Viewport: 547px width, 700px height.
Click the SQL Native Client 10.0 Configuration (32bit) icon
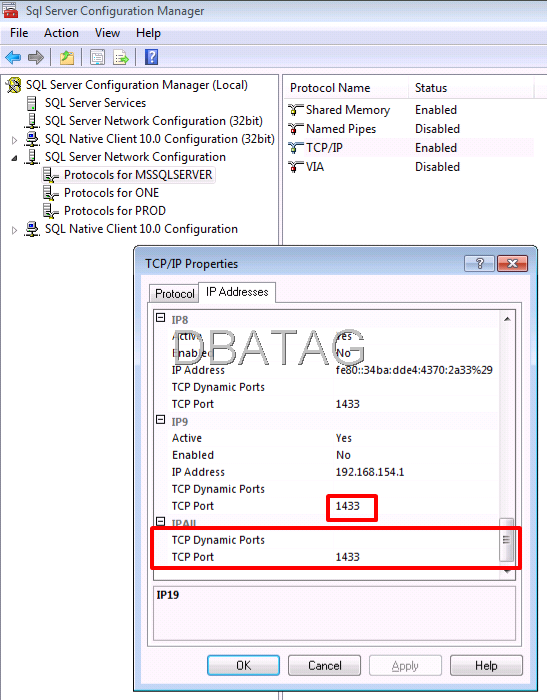point(32,139)
